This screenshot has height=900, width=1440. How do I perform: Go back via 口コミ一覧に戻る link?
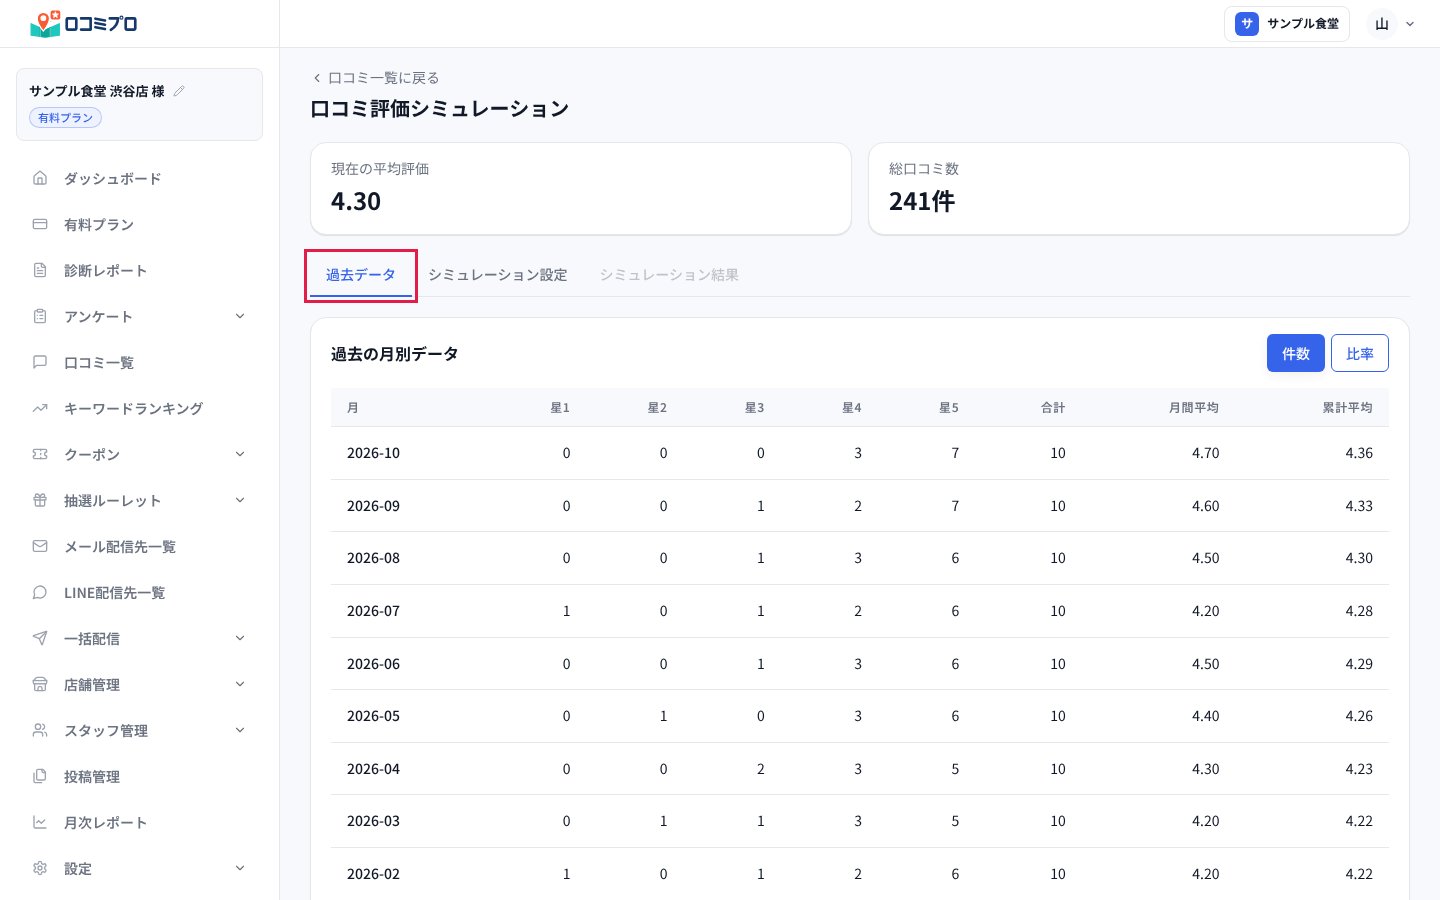376,77
